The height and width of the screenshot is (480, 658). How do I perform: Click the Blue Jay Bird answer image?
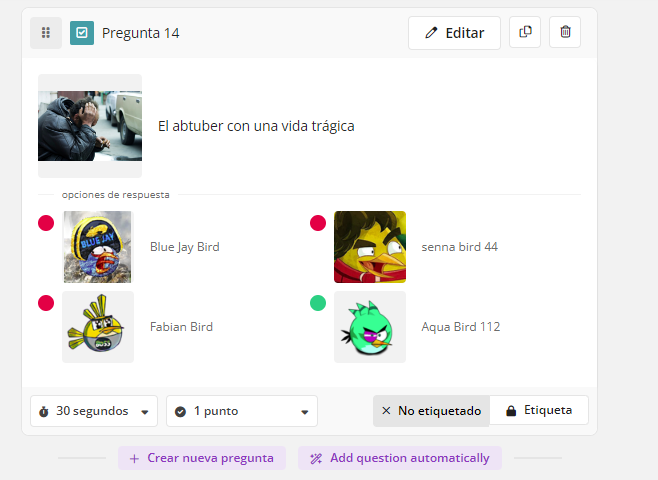click(98, 247)
